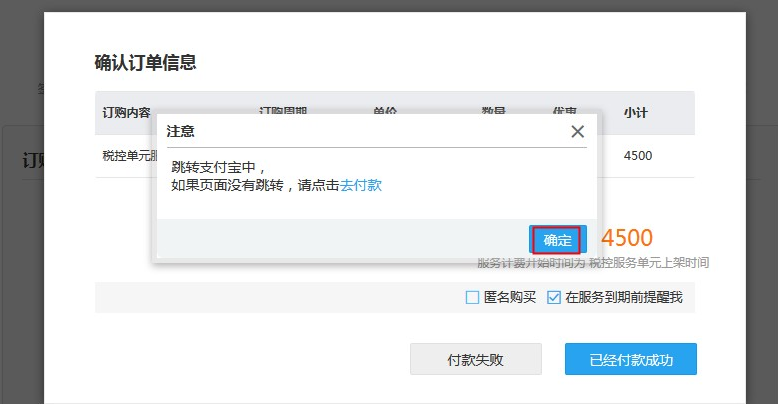778x404 pixels.
Task: Tick the 匿名购买 checkbox
Action: pyautogui.click(x=472, y=297)
